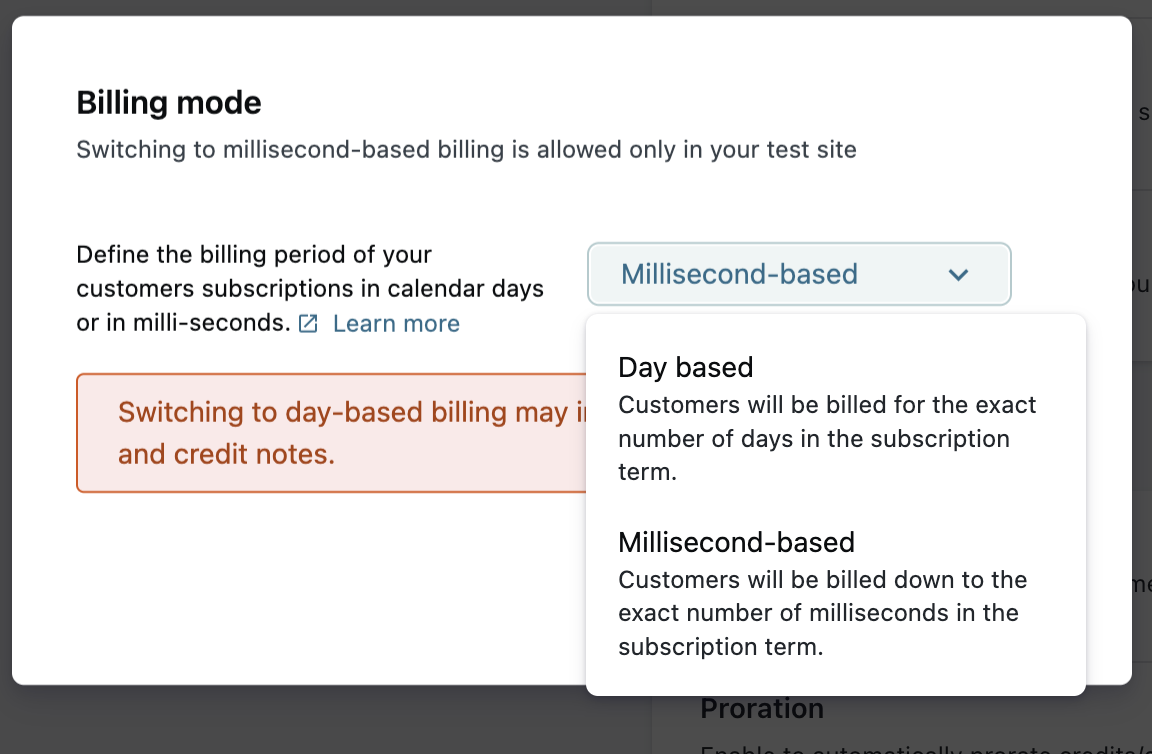Click the Proration heading behind the dialog
This screenshot has width=1152, height=754.
[762, 709]
